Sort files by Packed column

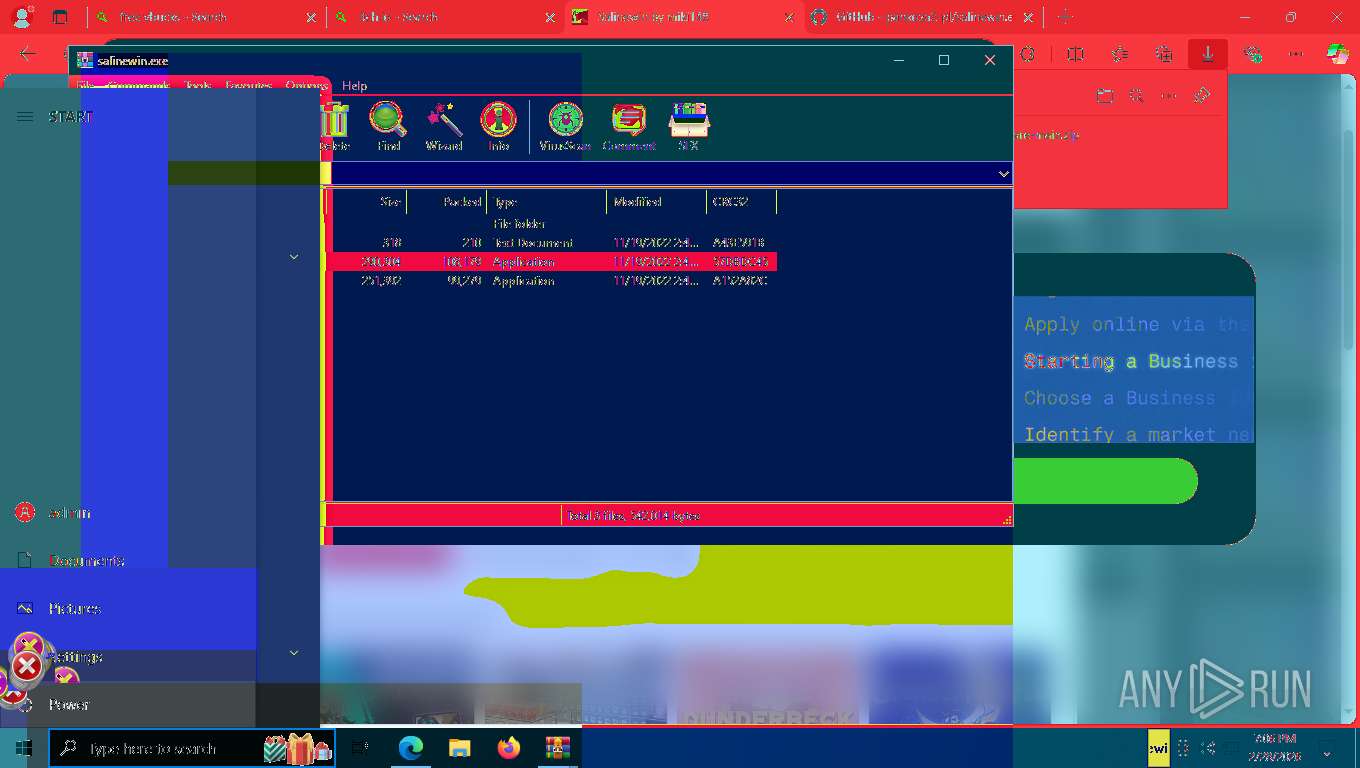click(446, 202)
